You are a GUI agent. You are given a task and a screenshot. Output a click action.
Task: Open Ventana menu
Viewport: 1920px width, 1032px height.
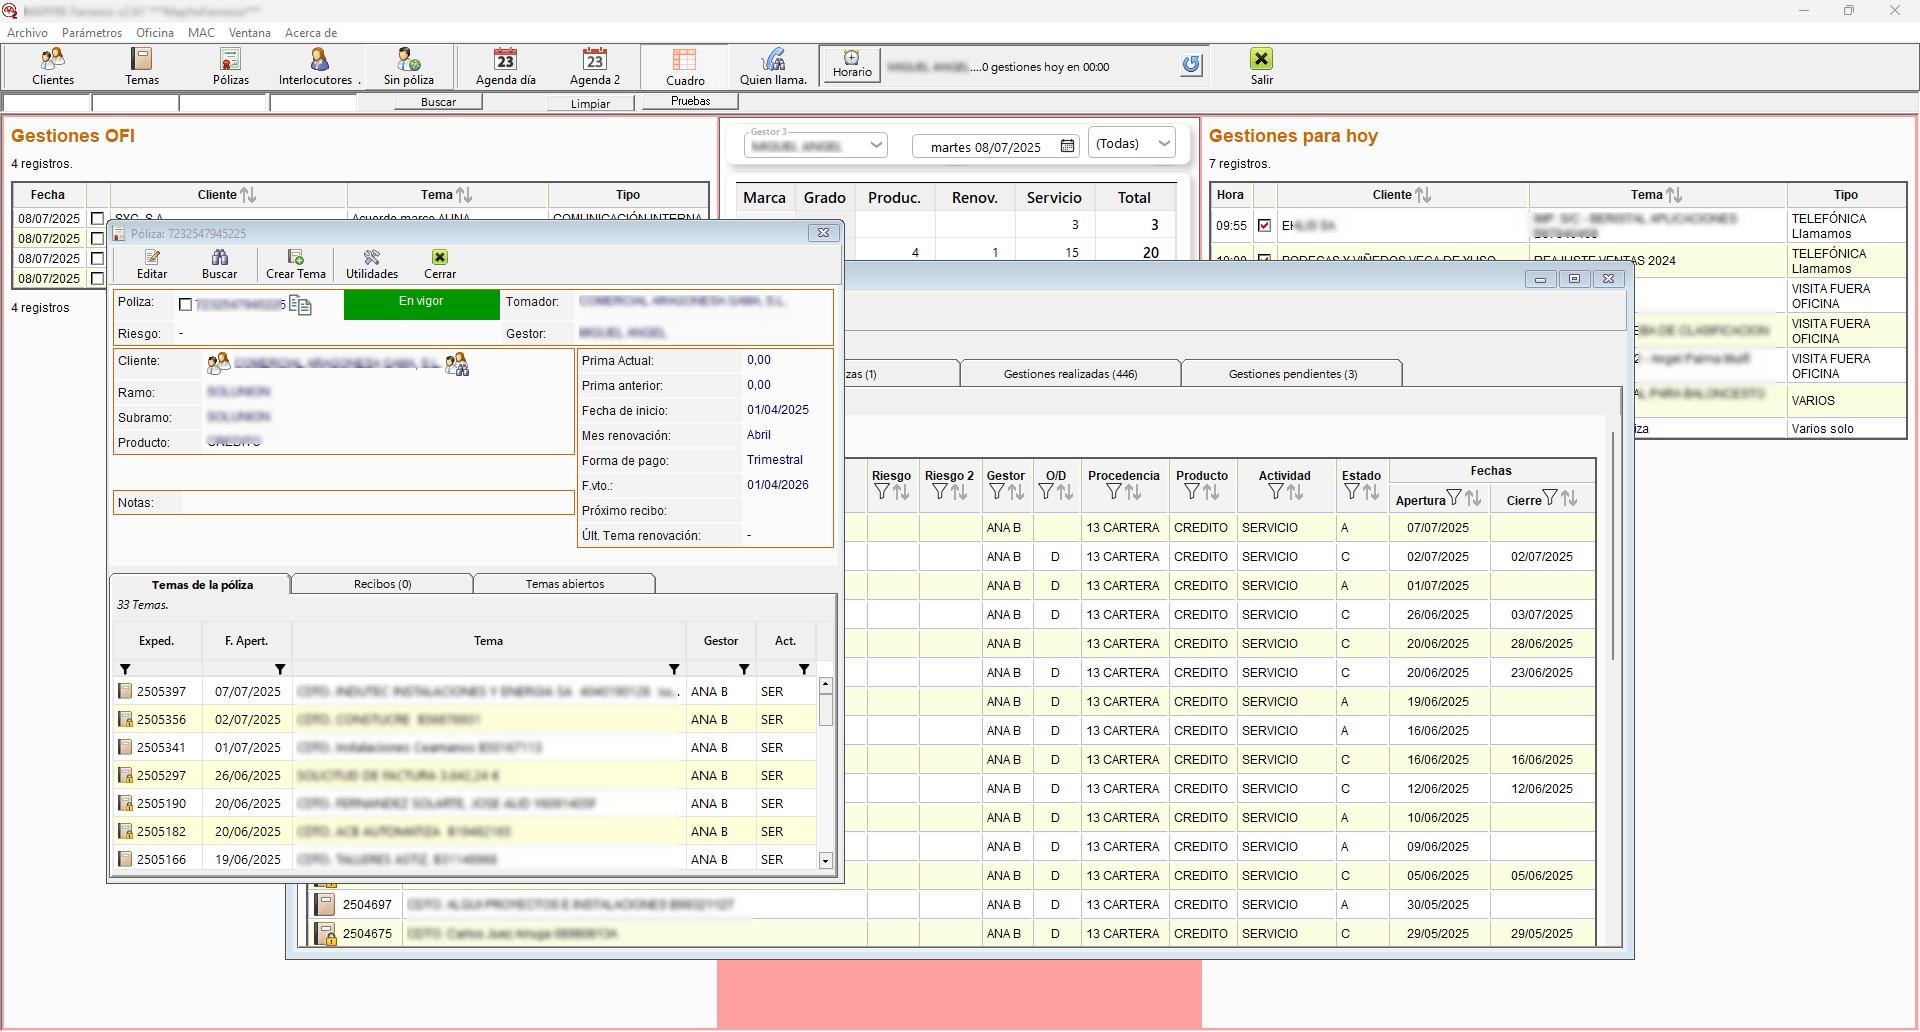tap(250, 32)
